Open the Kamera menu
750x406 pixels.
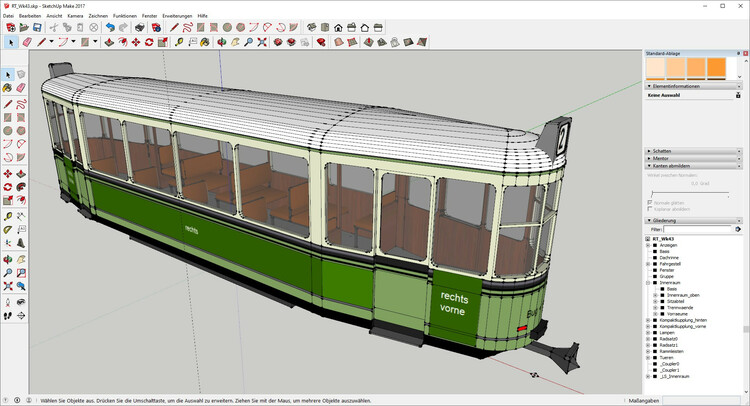click(75, 16)
